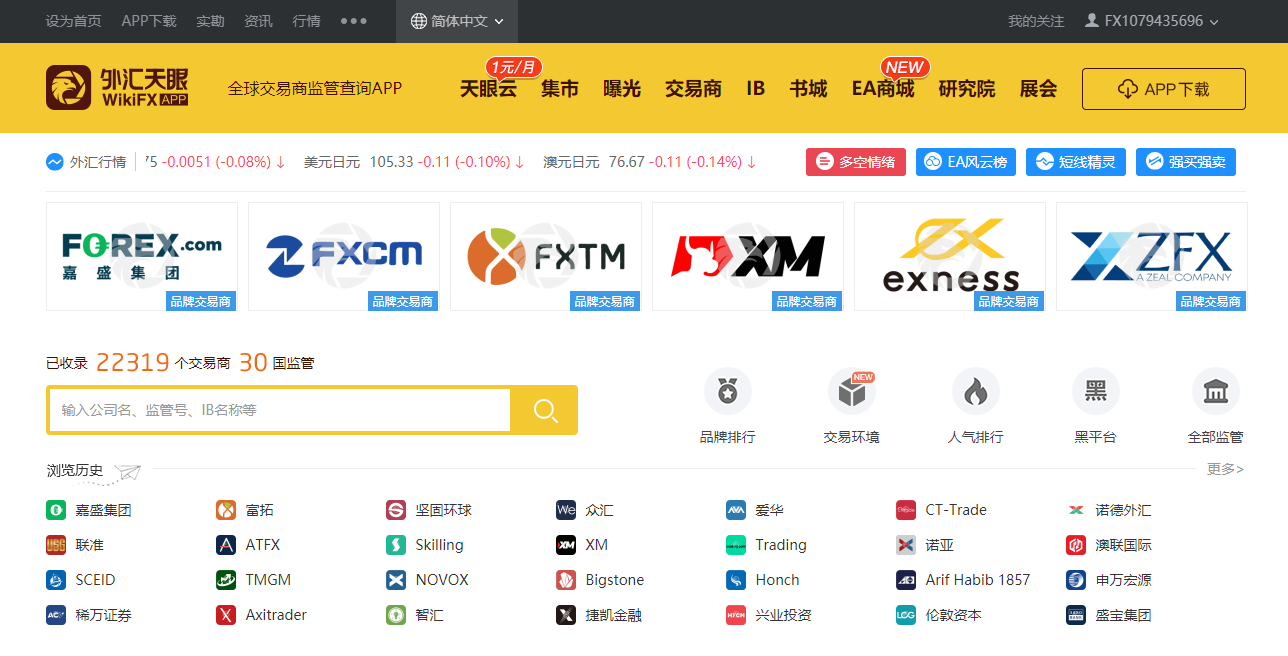Click the three-dots more menu
The width and height of the screenshot is (1288, 656).
(x=354, y=21)
